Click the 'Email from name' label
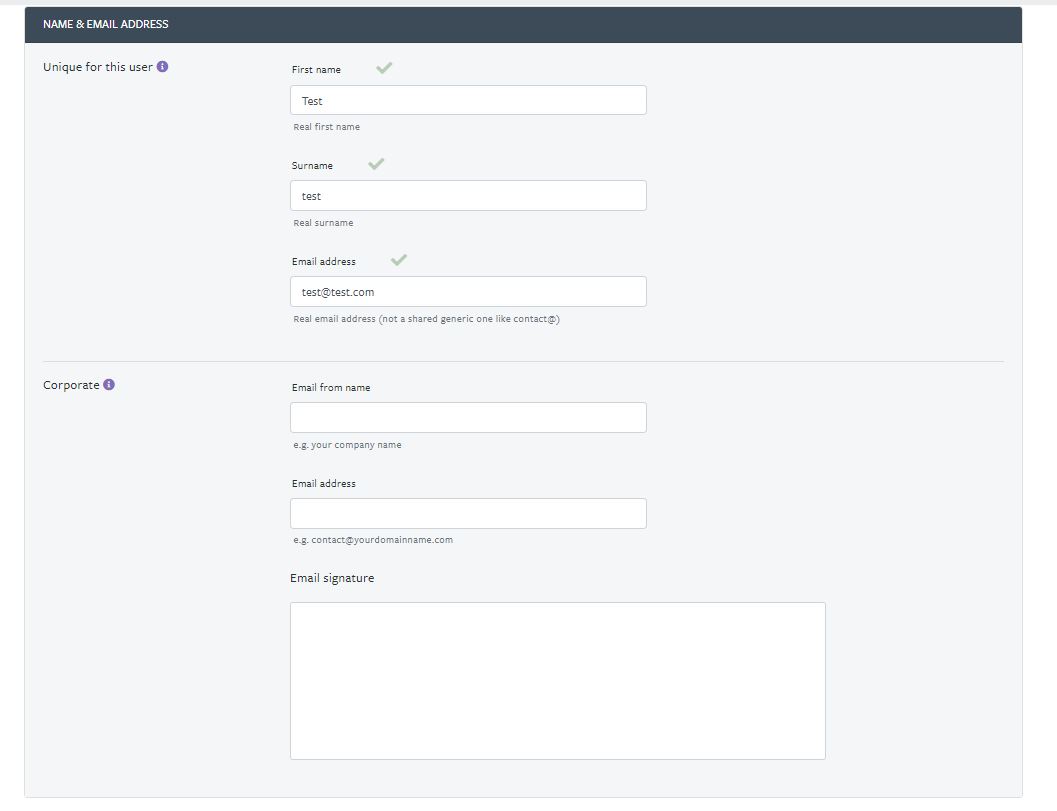The image size is (1057, 811). click(x=331, y=388)
